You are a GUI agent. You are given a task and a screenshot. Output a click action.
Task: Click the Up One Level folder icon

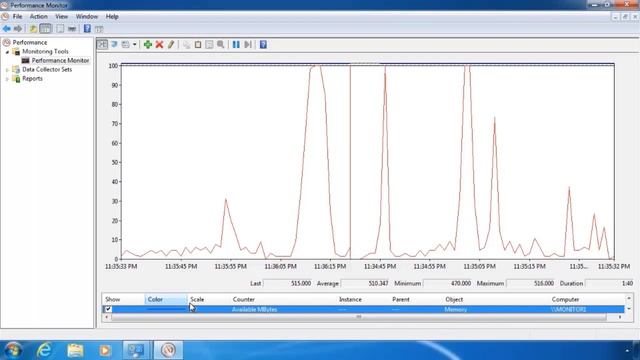[x=33, y=29]
